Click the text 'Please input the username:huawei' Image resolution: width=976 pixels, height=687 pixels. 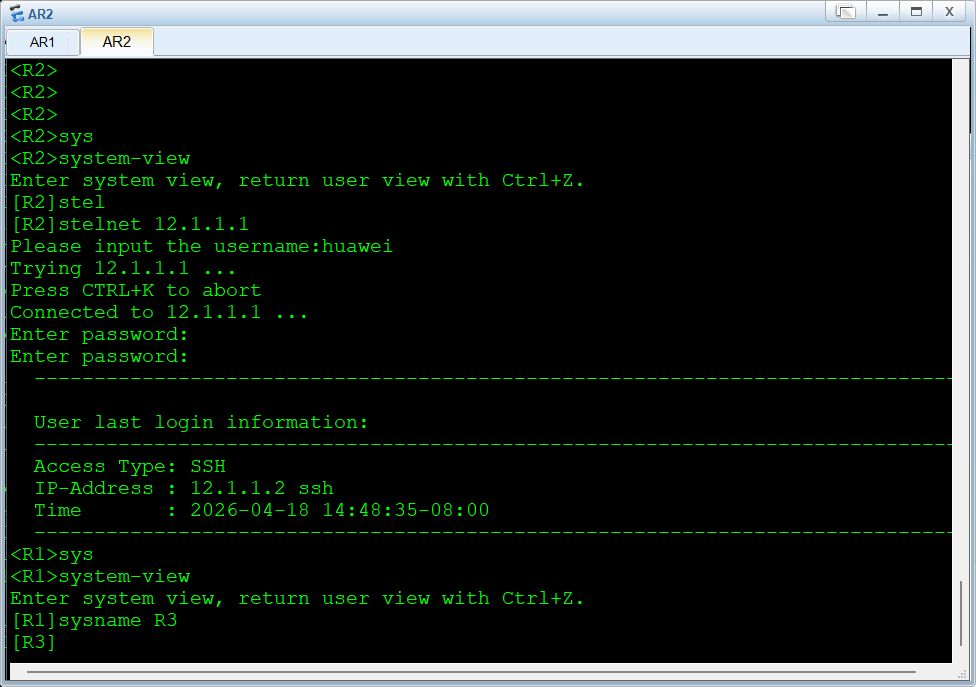(202, 246)
